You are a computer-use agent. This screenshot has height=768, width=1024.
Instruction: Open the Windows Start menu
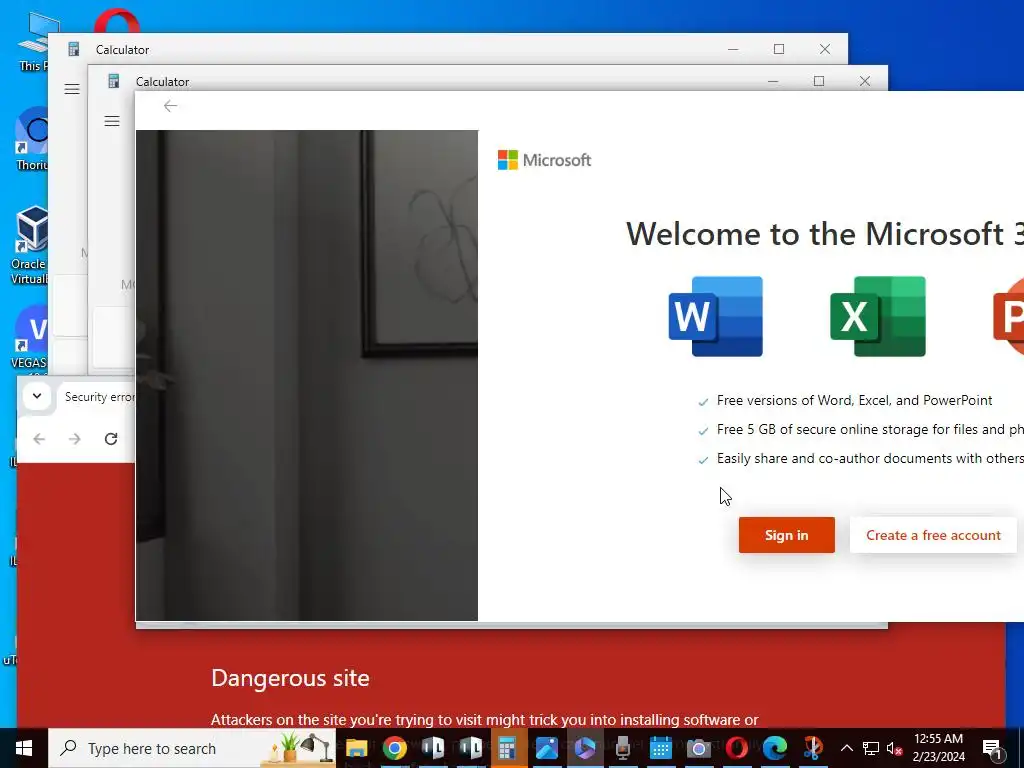coord(24,748)
